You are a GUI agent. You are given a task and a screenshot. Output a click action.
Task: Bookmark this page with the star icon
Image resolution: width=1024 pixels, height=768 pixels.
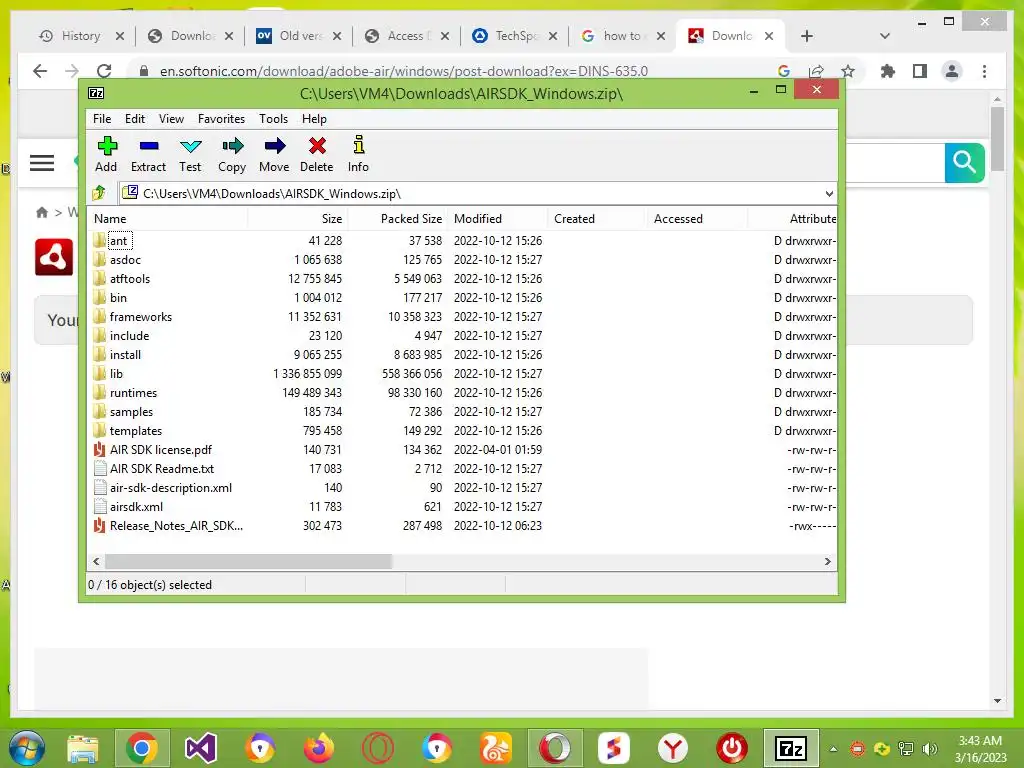pyautogui.click(x=848, y=71)
